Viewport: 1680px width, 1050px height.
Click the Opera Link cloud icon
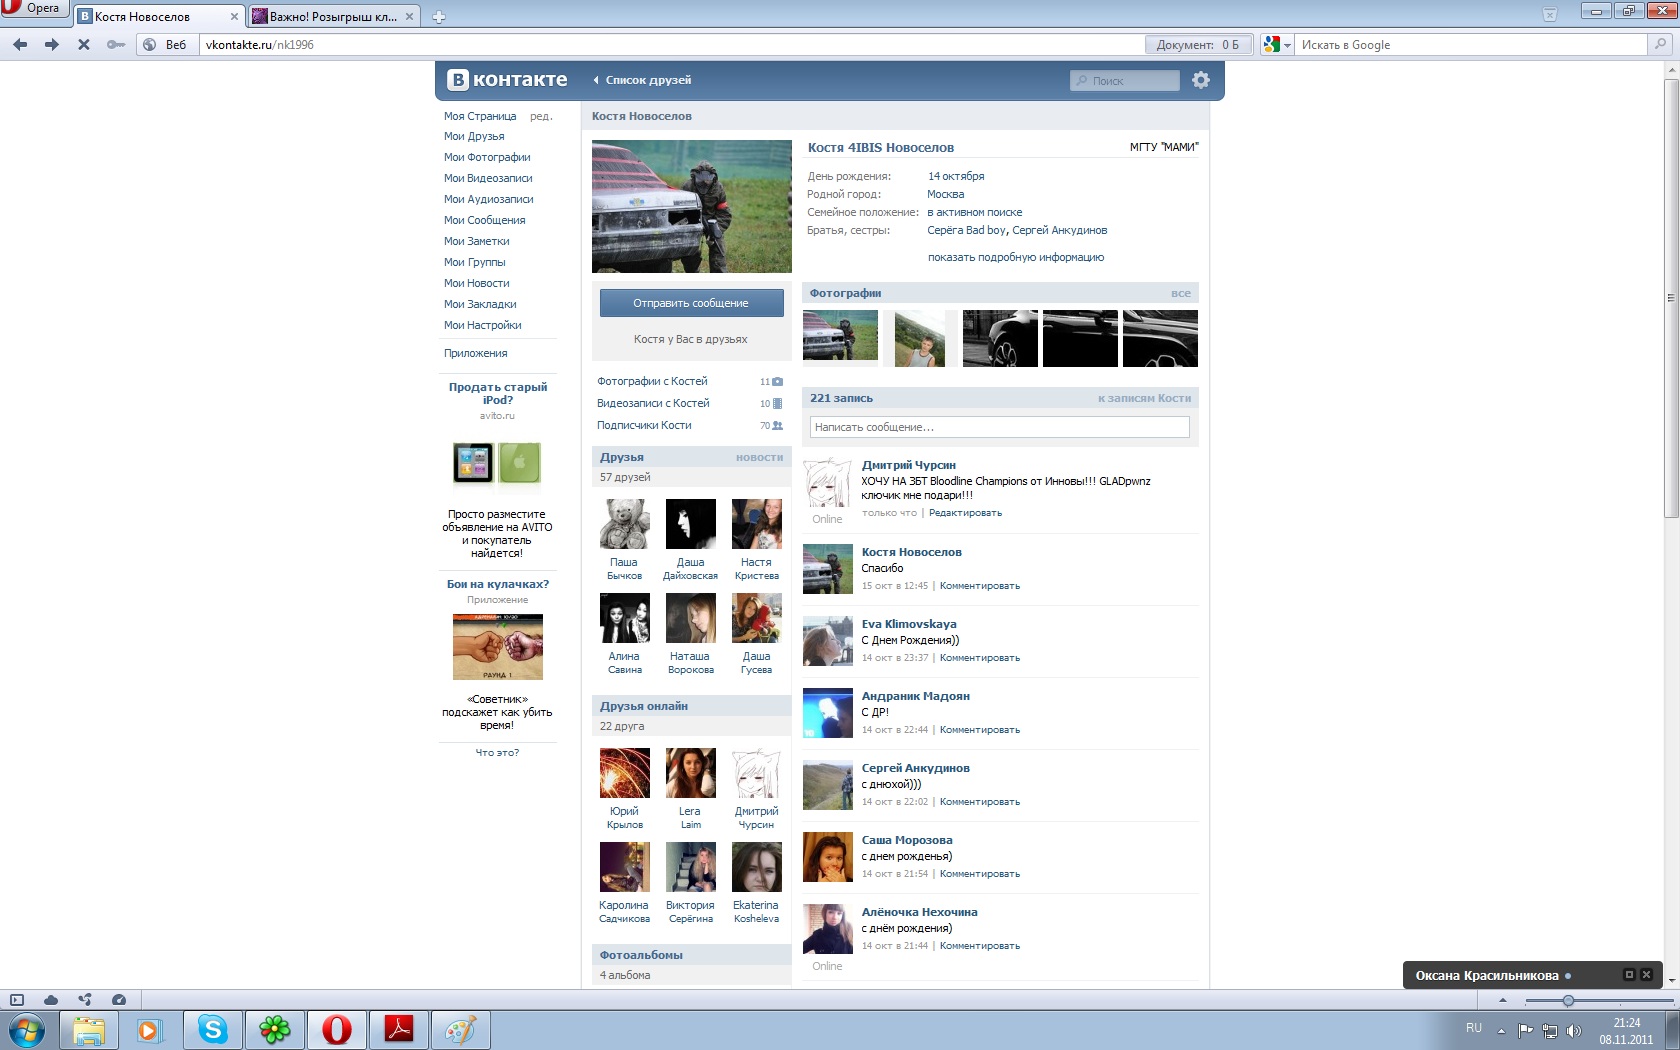click(x=51, y=1000)
